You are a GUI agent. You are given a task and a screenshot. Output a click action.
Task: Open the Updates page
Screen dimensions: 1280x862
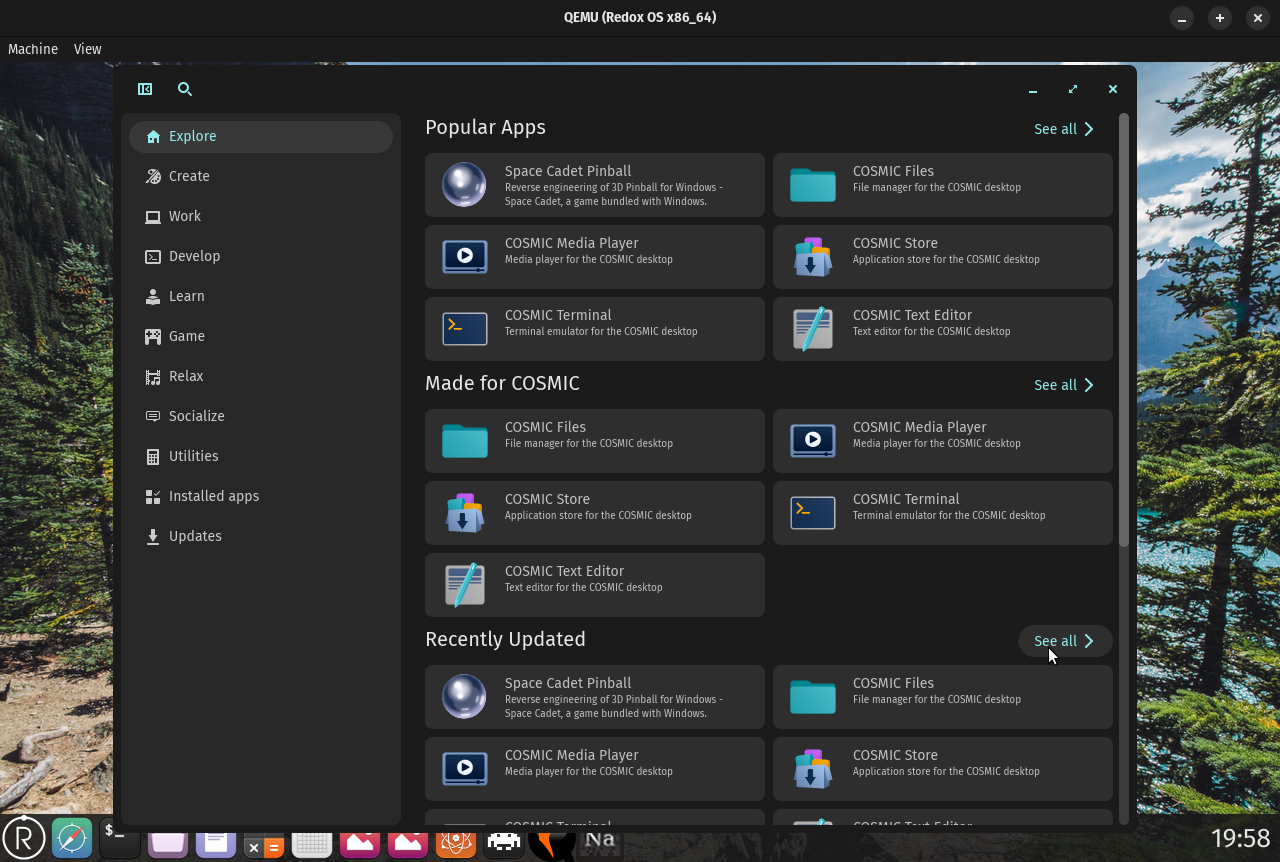[x=261, y=537]
